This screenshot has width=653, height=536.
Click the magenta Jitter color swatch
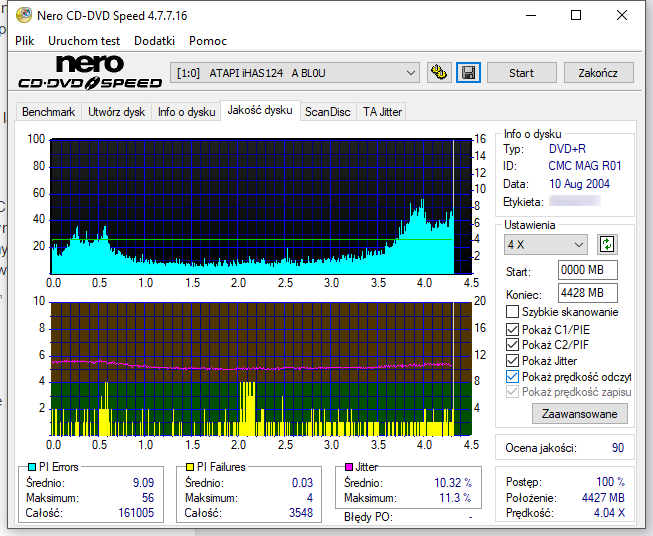349,467
